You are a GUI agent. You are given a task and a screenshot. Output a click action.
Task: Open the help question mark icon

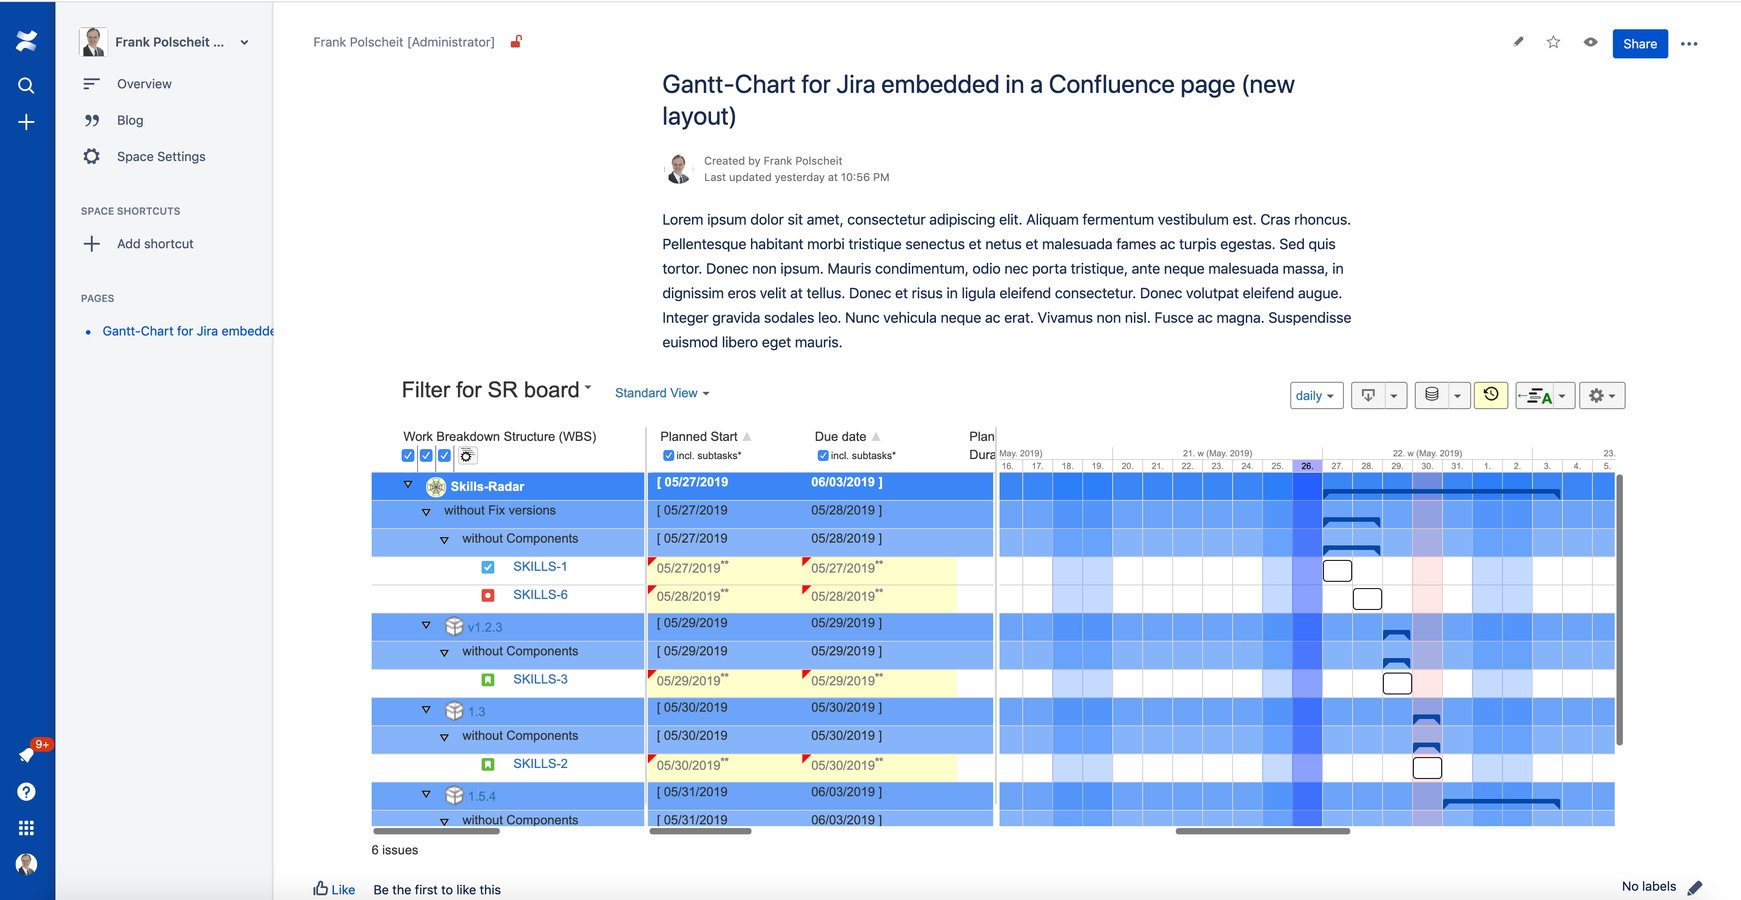point(27,792)
